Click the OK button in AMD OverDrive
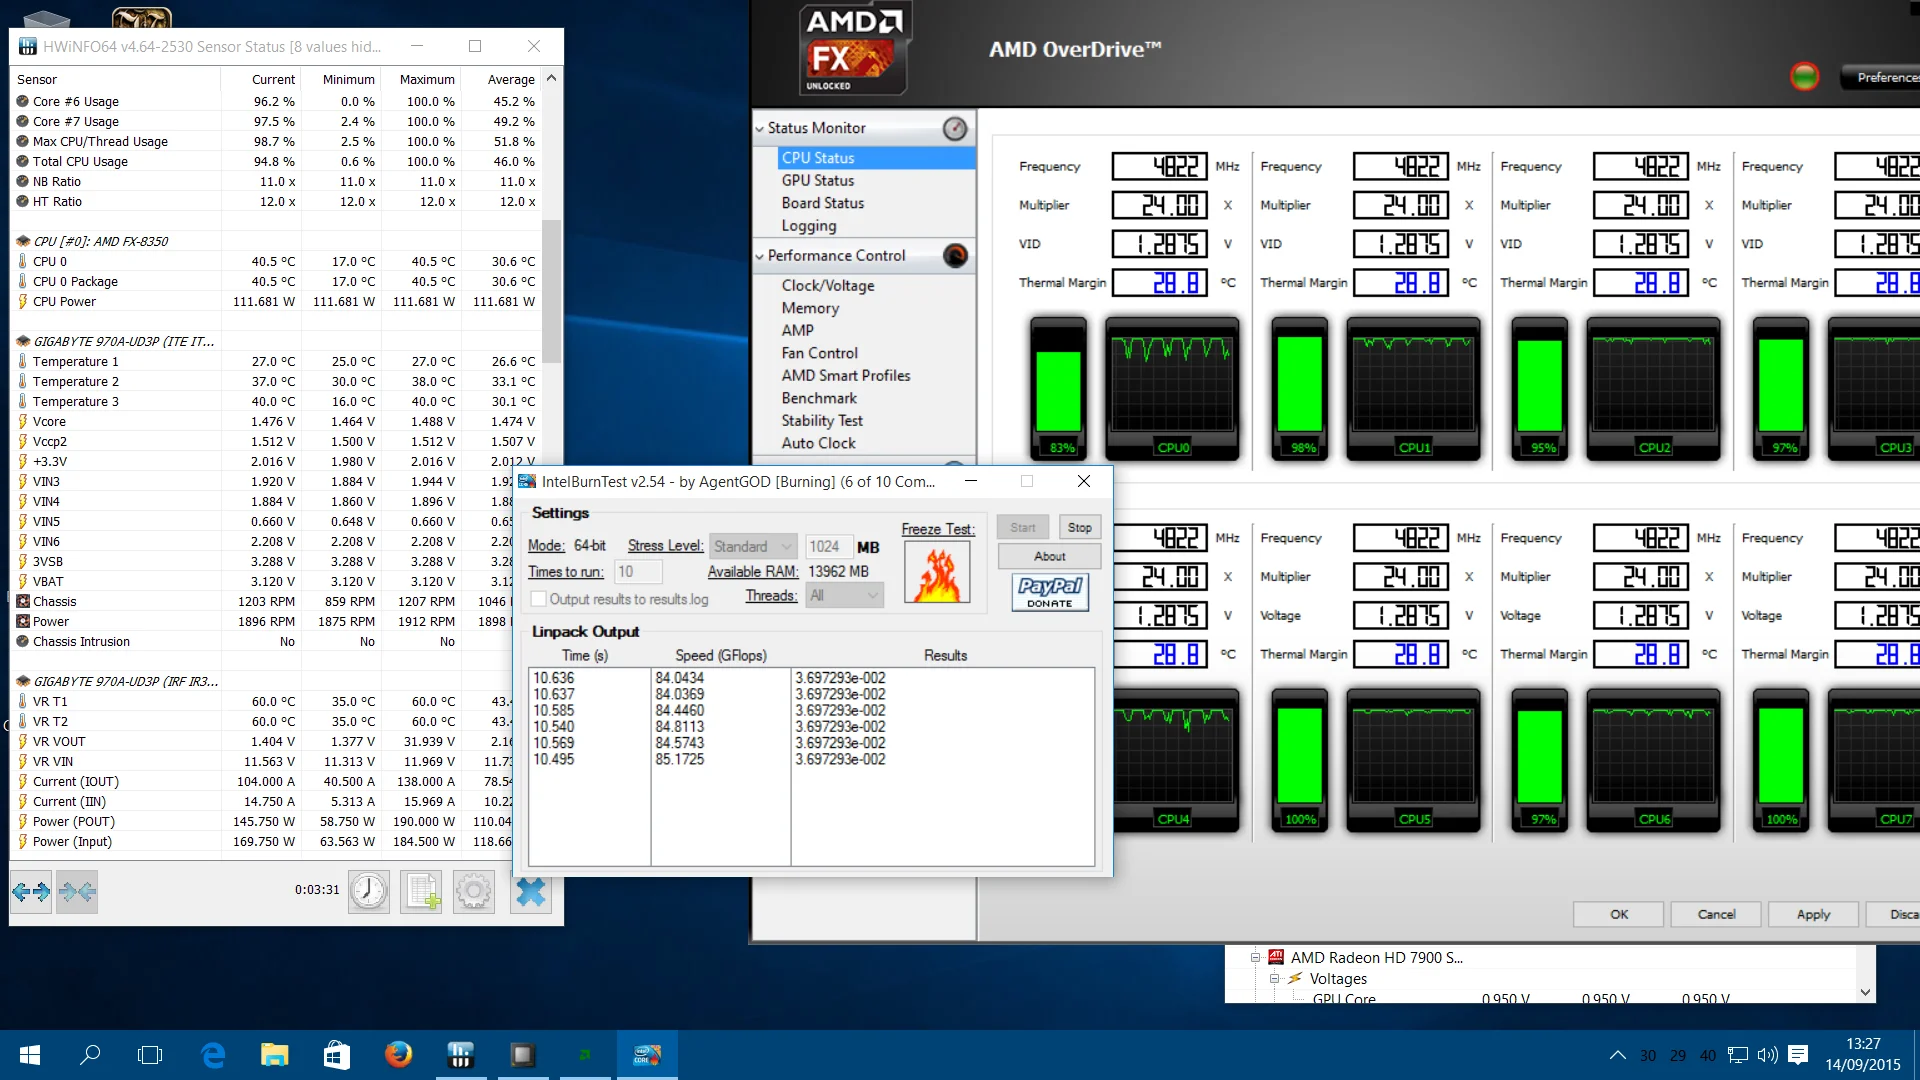The height and width of the screenshot is (1080, 1920). pyautogui.click(x=1619, y=914)
